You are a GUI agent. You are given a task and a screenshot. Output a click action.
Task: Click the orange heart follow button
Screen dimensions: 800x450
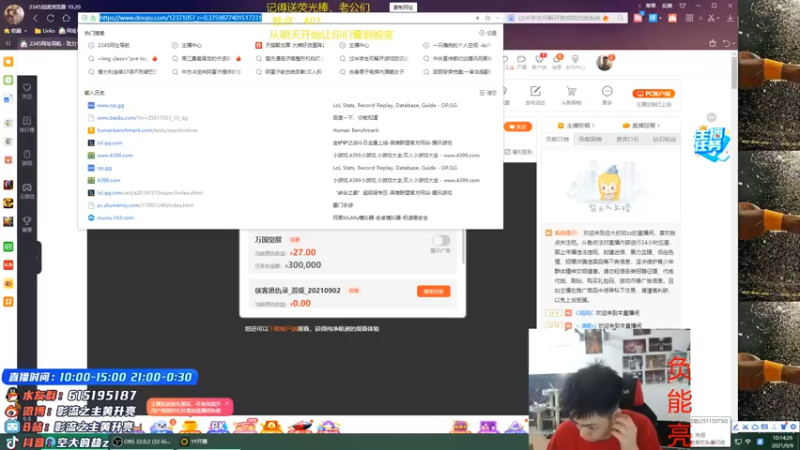(x=518, y=127)
